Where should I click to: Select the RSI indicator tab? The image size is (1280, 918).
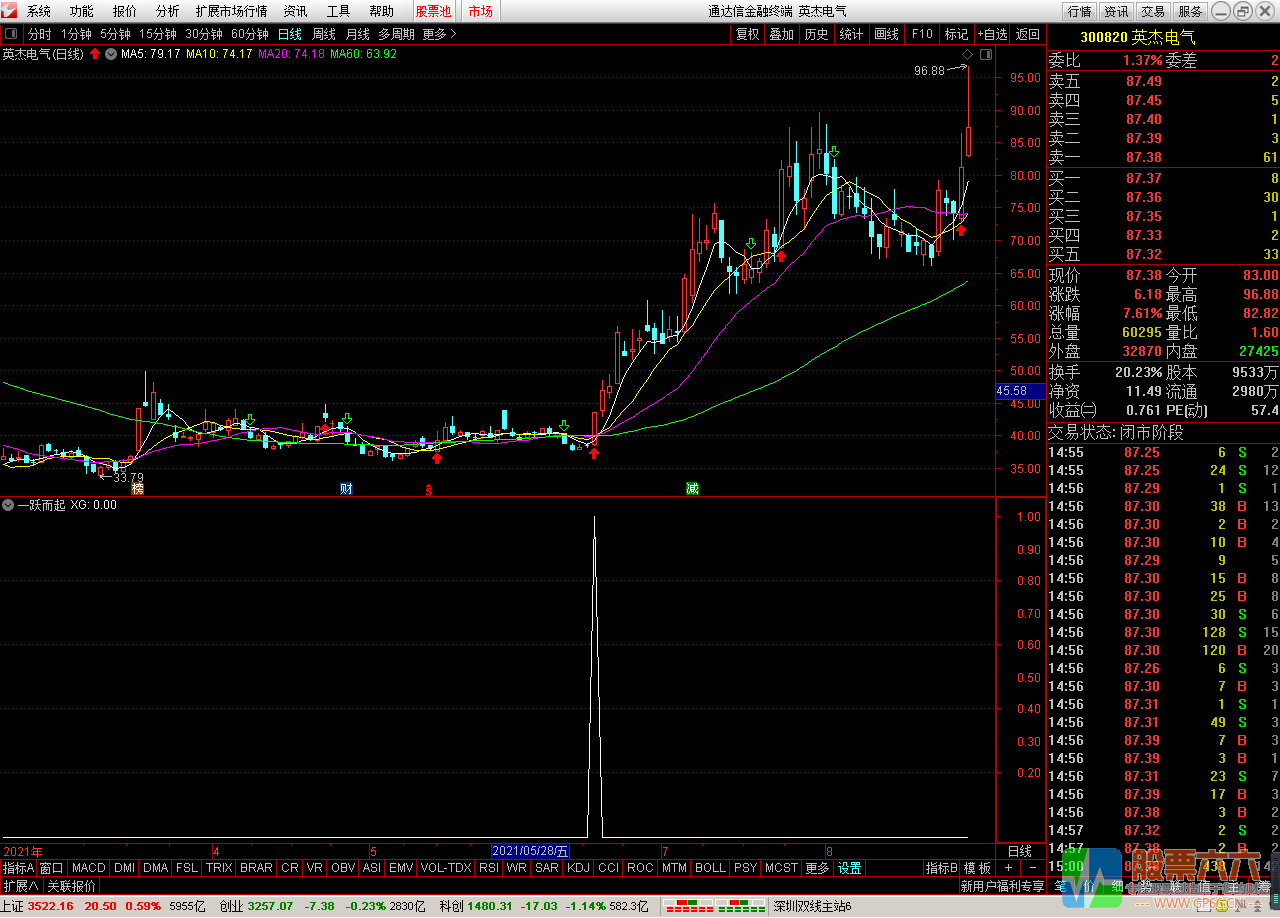point(489,868)
